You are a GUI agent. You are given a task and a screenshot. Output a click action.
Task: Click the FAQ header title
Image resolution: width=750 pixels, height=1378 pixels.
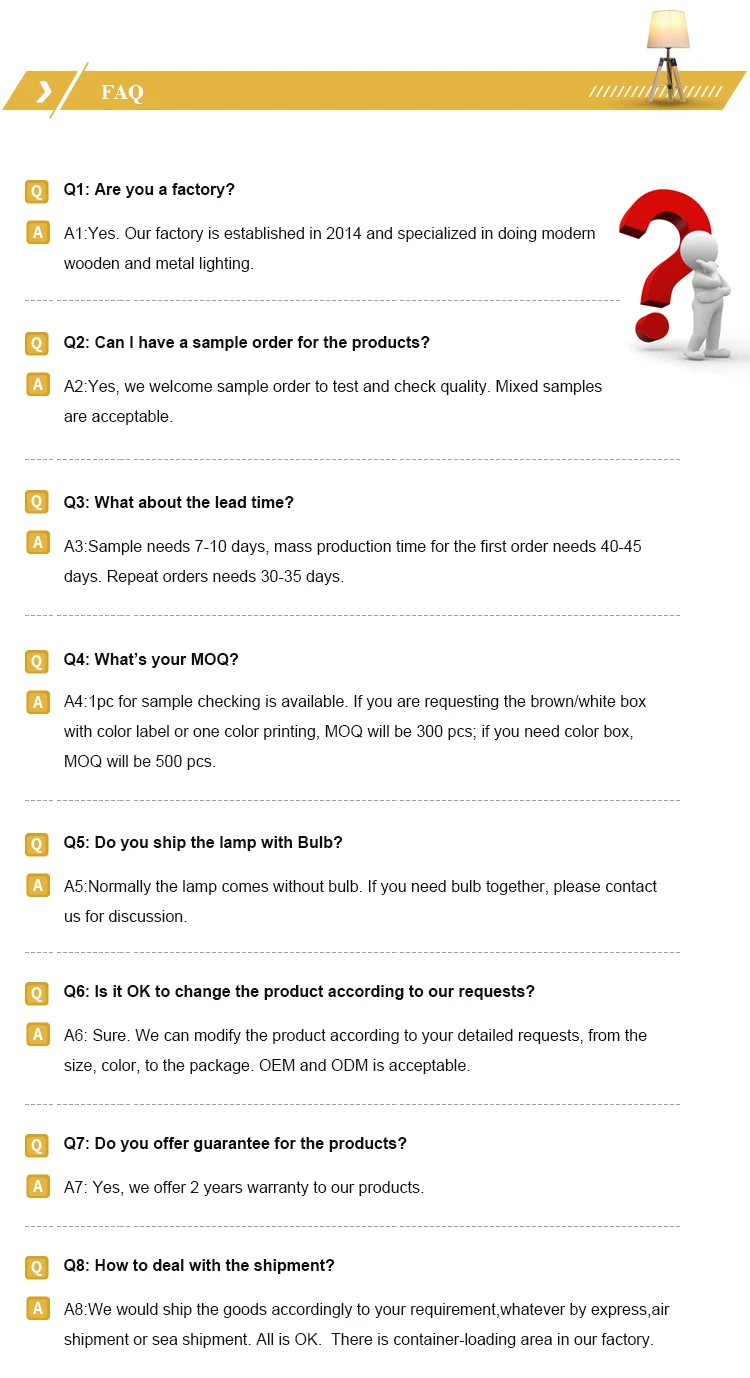pos(122,93)
